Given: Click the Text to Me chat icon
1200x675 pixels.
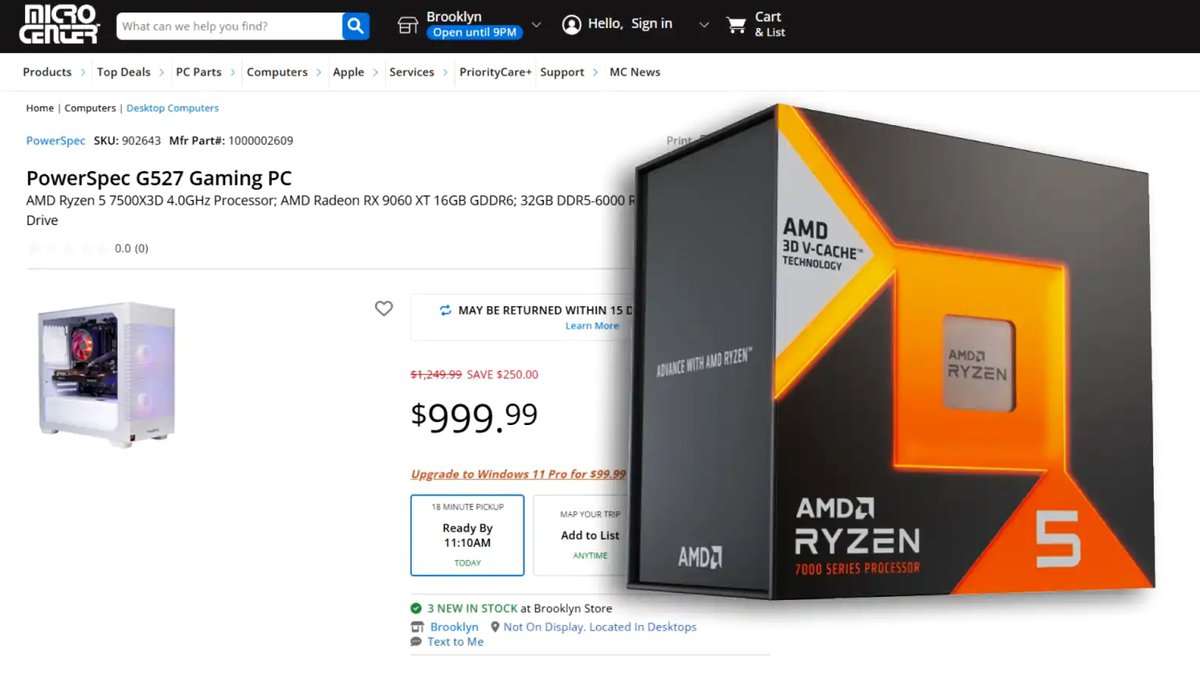Looking at the screenshot, I should (416, 642).
